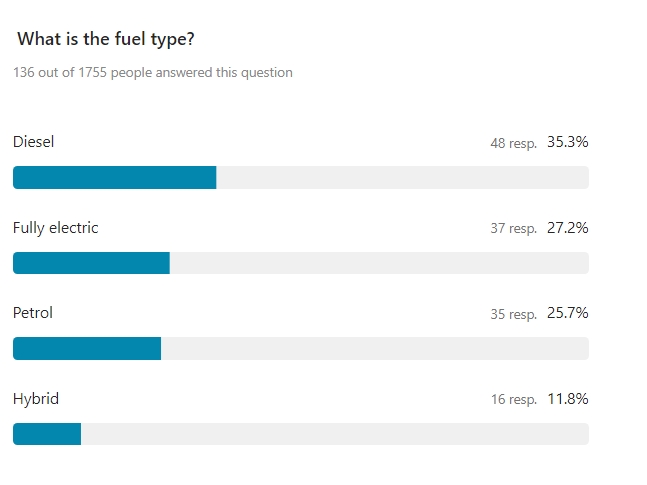
Task: Click the Hybrid blue result bar
Action: pos(47,434)
